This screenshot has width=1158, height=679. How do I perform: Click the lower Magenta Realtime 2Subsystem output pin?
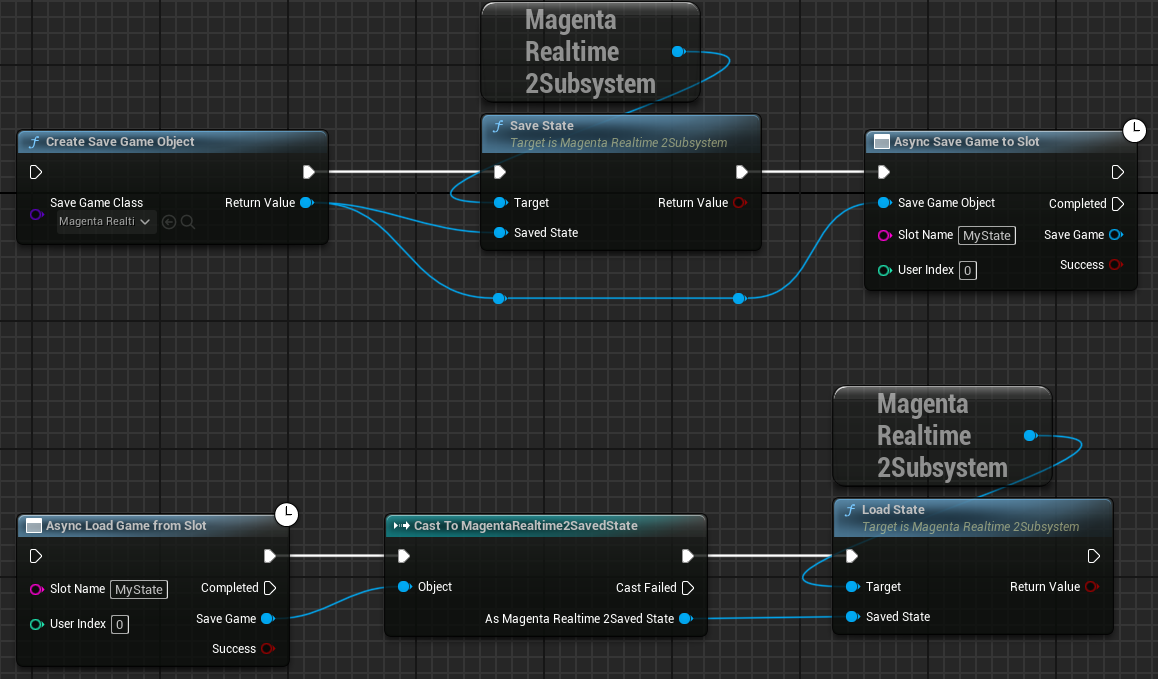click(x=1029, y=436)
